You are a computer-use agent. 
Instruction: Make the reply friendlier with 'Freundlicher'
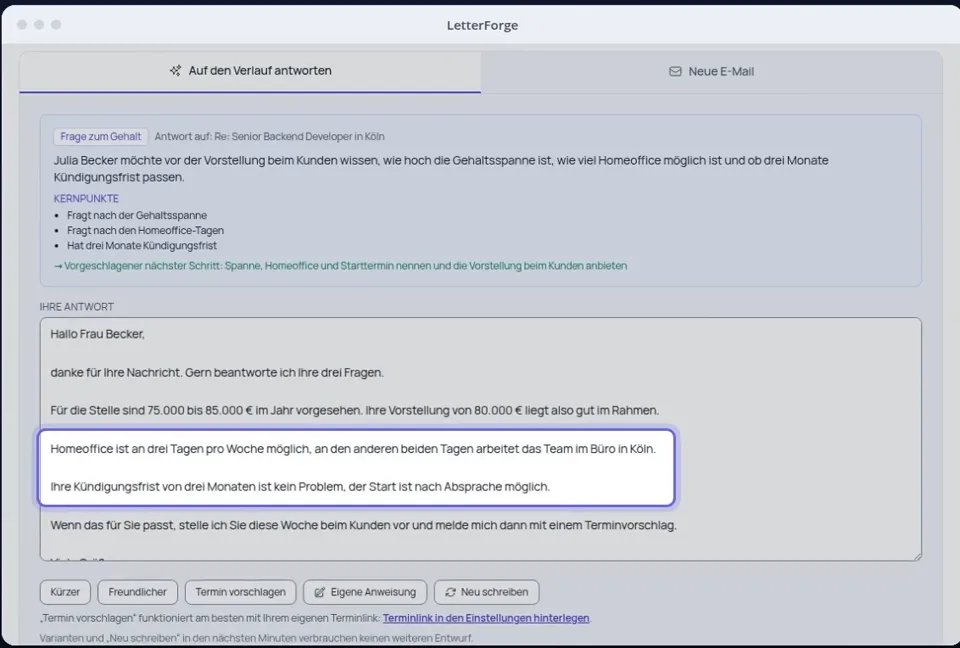(138, 592)
